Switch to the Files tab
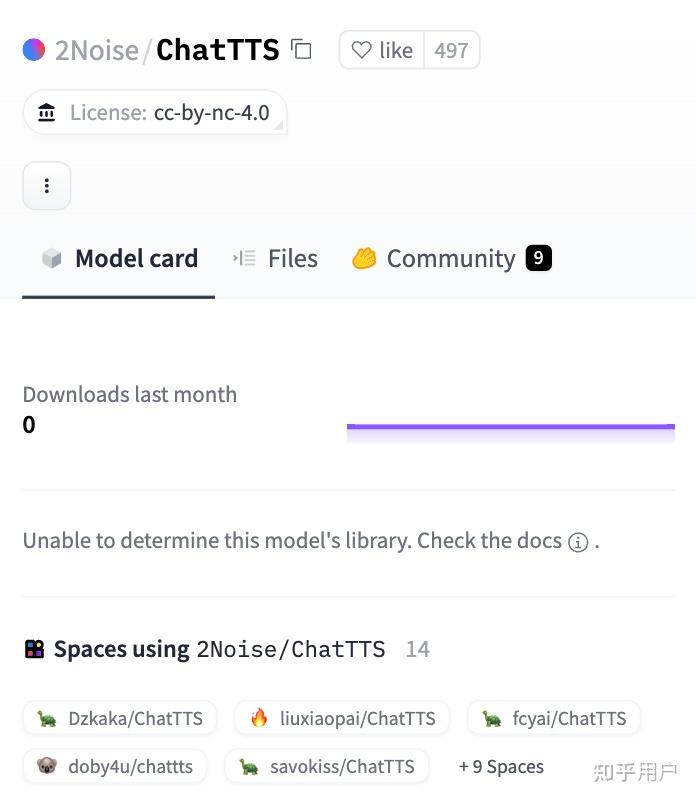This screenshot has height=796, width=696. click(276, 259)
